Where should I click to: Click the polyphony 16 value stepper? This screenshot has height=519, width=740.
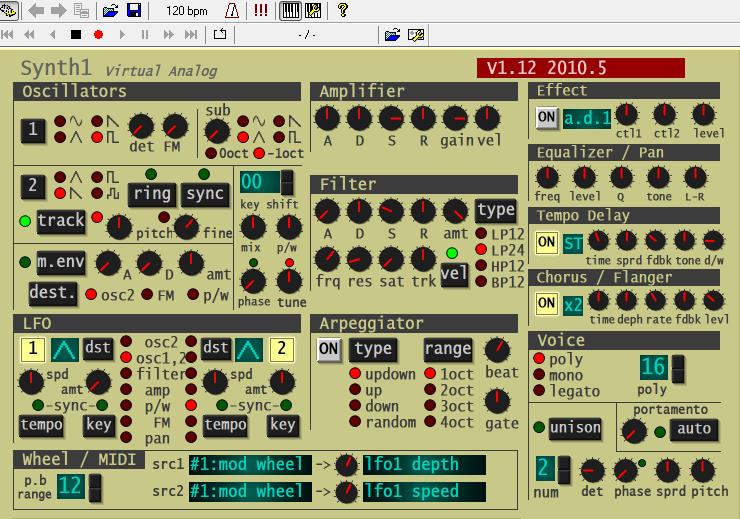678,368
